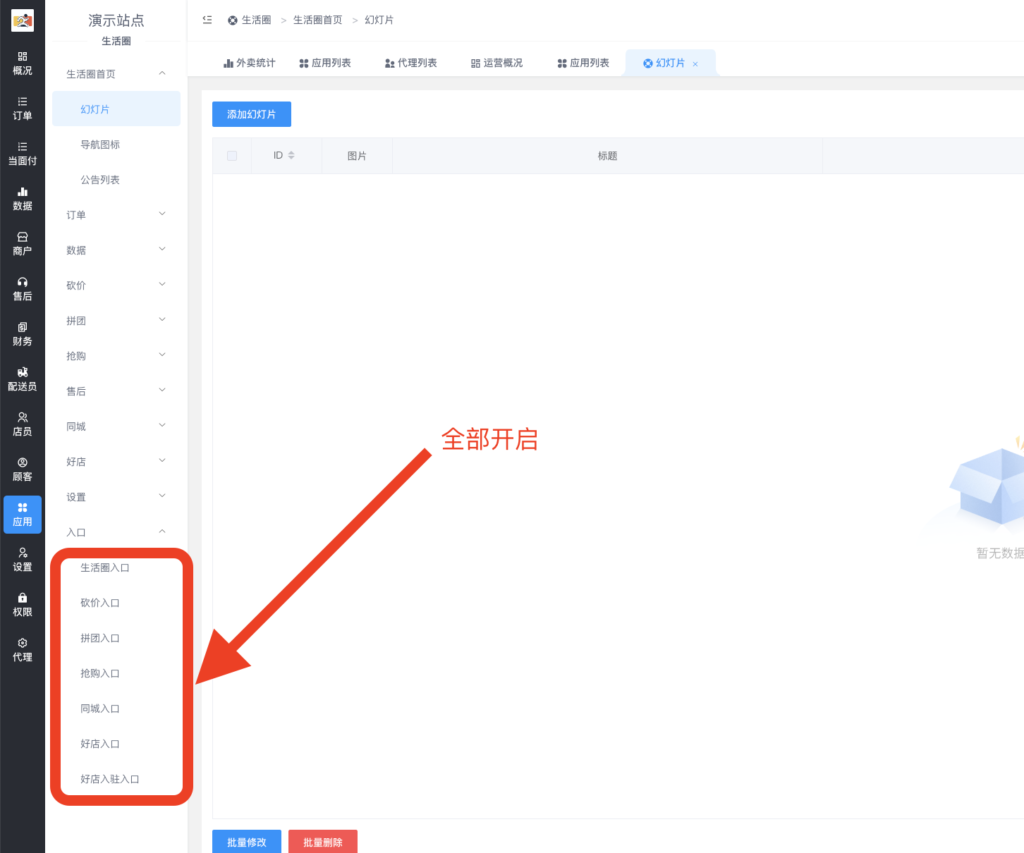The image size is (1024, 853).
Task: Click the 数据 data icon
Action: 22,200
